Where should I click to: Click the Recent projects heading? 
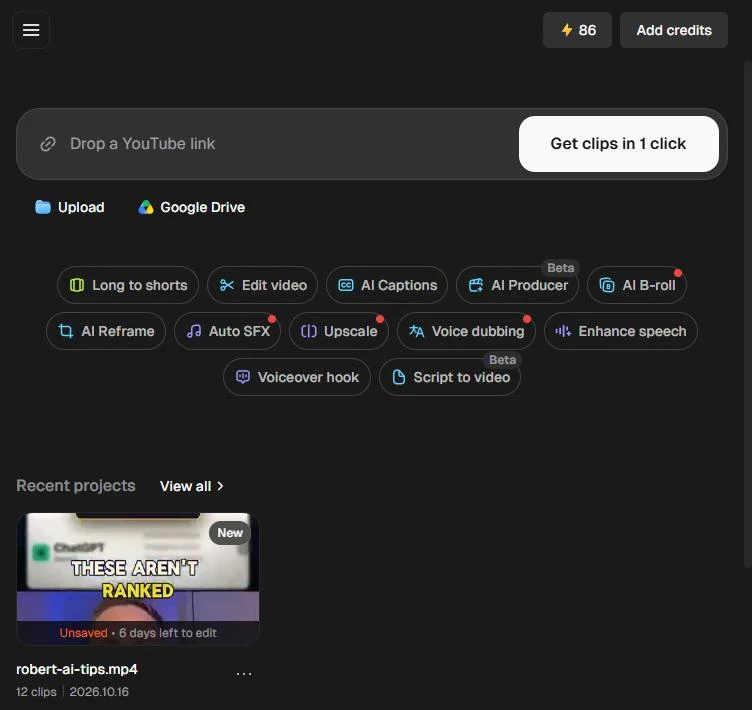(x=76, y=485)
